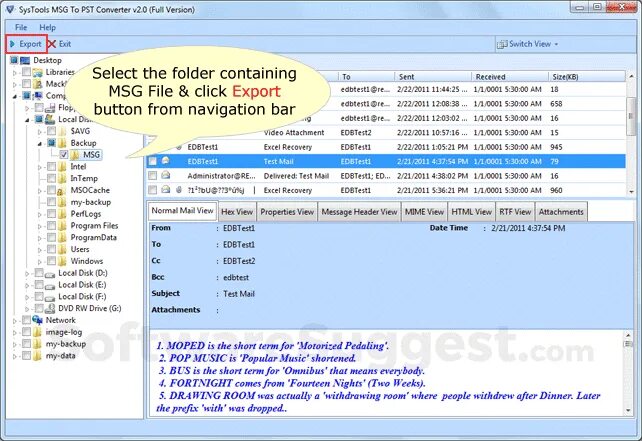Check the InTemp folder checkbox
The image size is (642, 441).
tap(52, 179)
